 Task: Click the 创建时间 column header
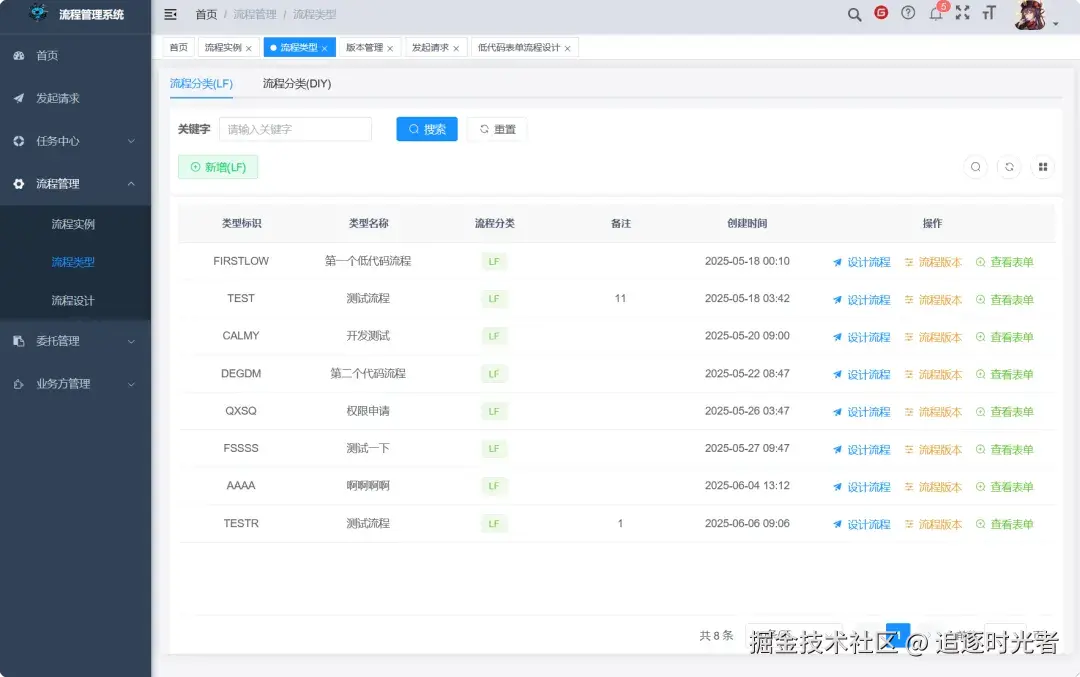point(747,223)
